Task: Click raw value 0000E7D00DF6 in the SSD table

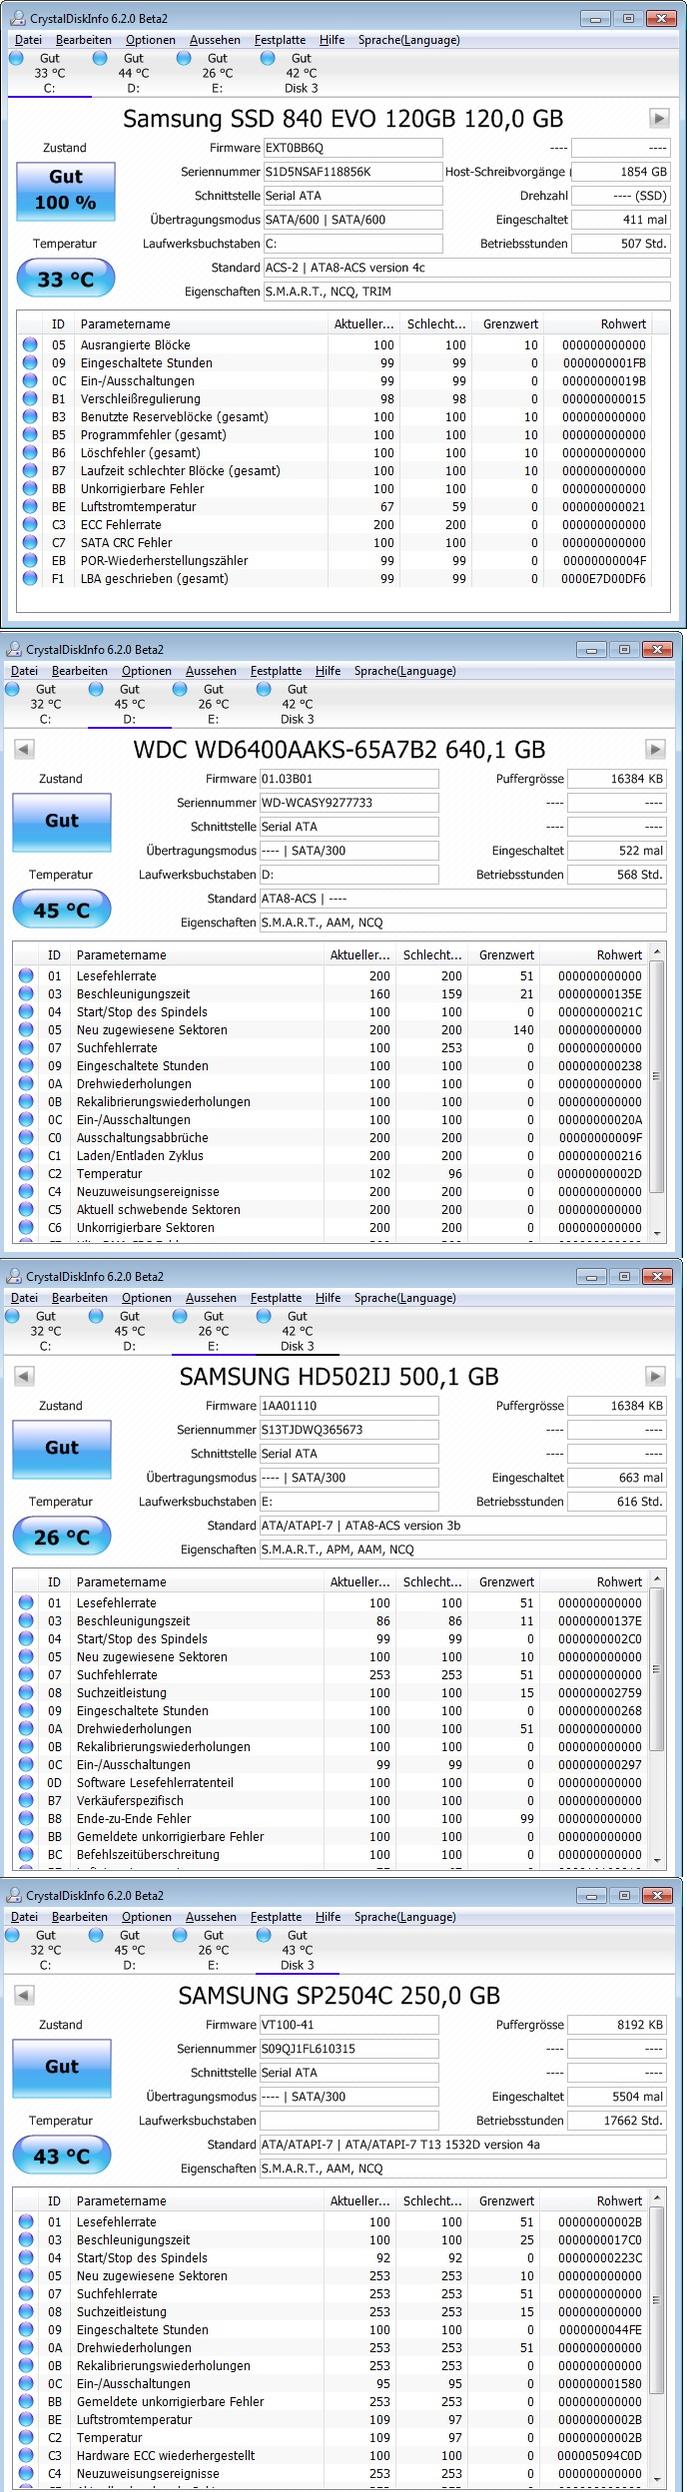Action: (x=603, y=579)
